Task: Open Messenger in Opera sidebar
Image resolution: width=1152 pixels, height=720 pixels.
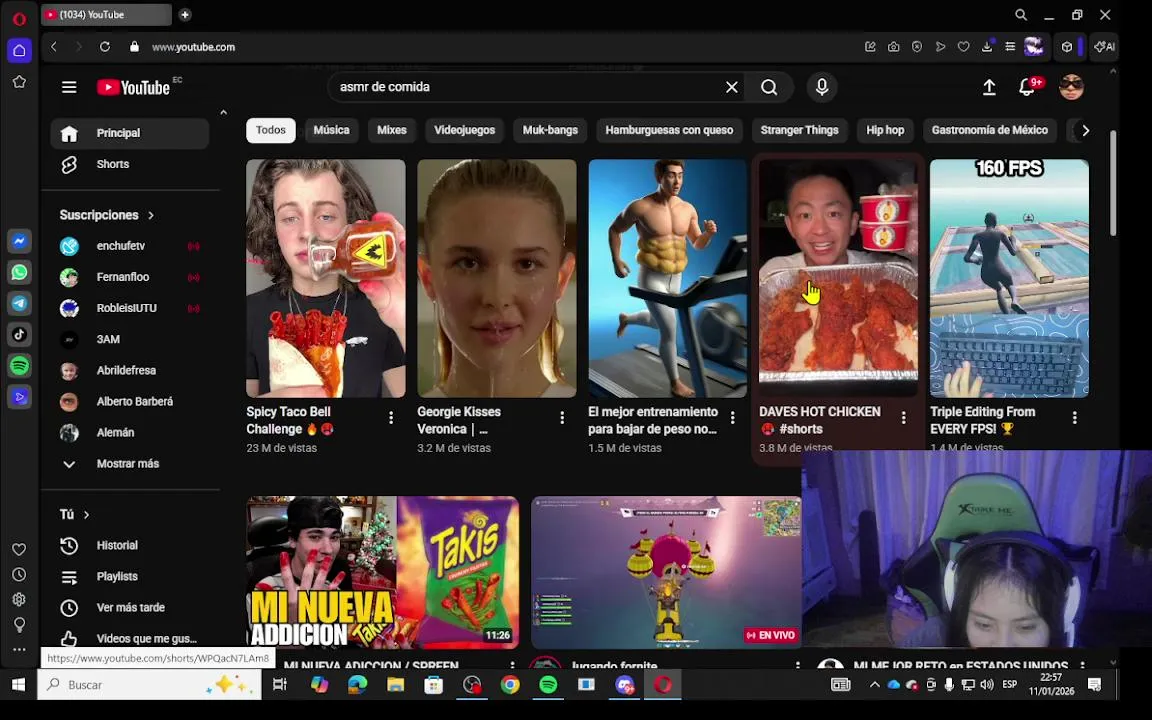Action: [x=20, y=241]
